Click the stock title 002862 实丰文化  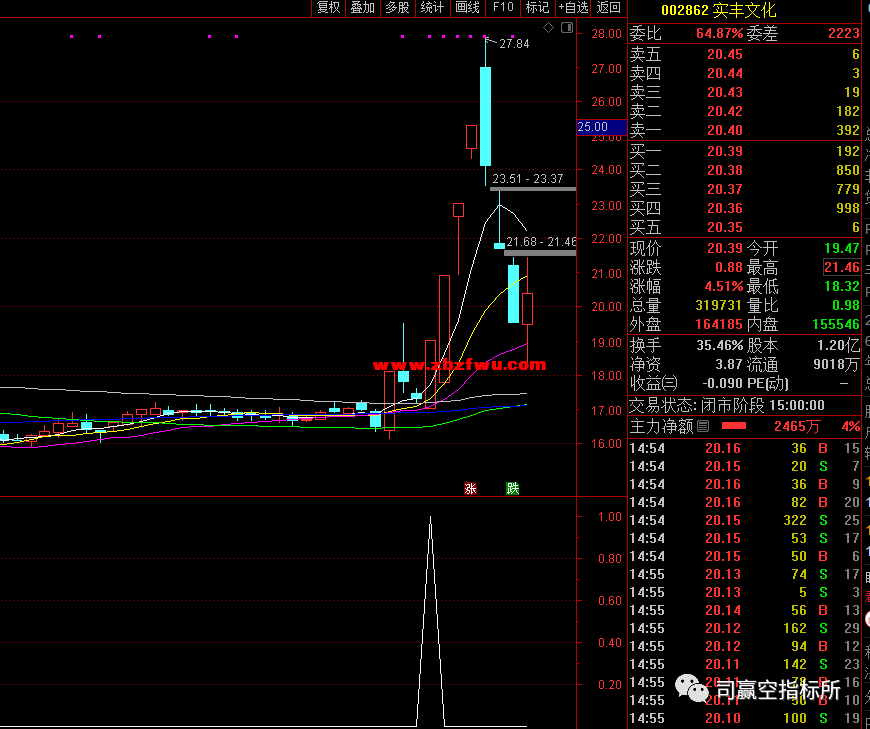pos(719,9)
